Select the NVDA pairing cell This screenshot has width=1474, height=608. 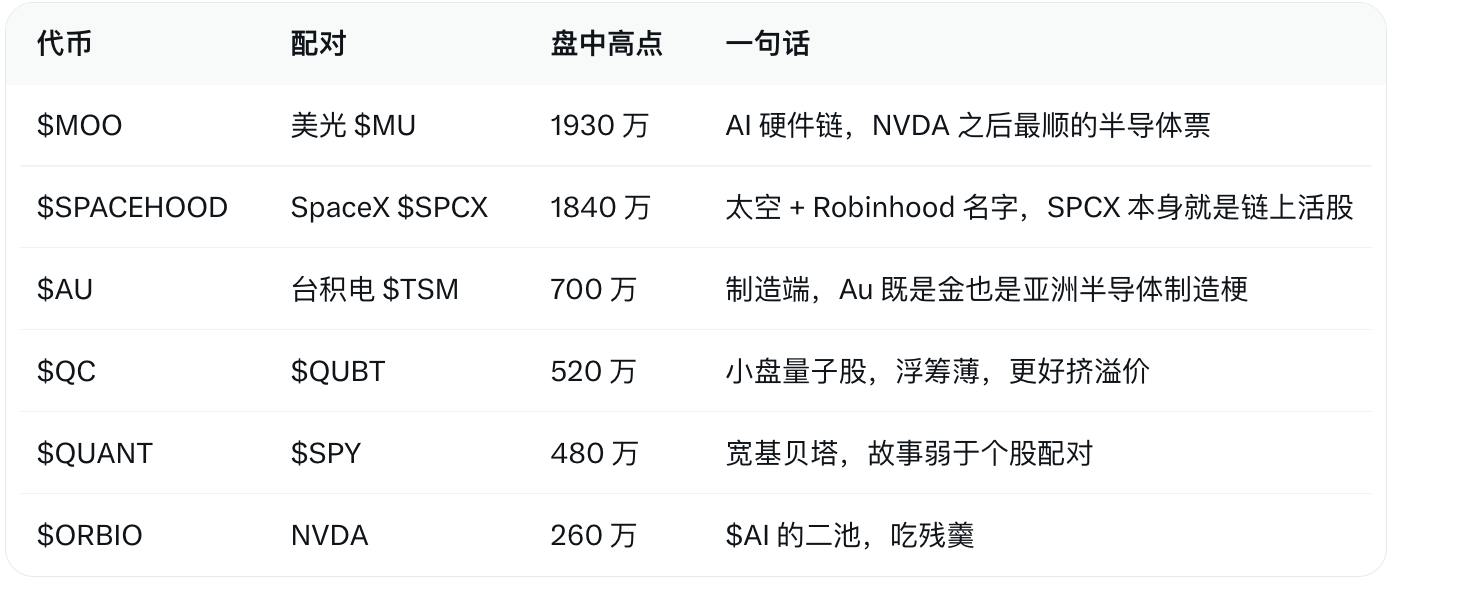coord(330,536)
